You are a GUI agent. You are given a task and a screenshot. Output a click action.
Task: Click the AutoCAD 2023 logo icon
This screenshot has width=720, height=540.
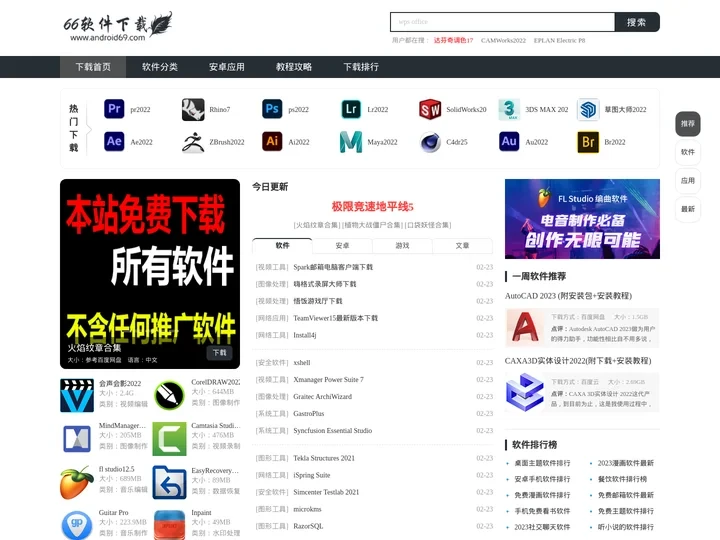click(525, 327)
